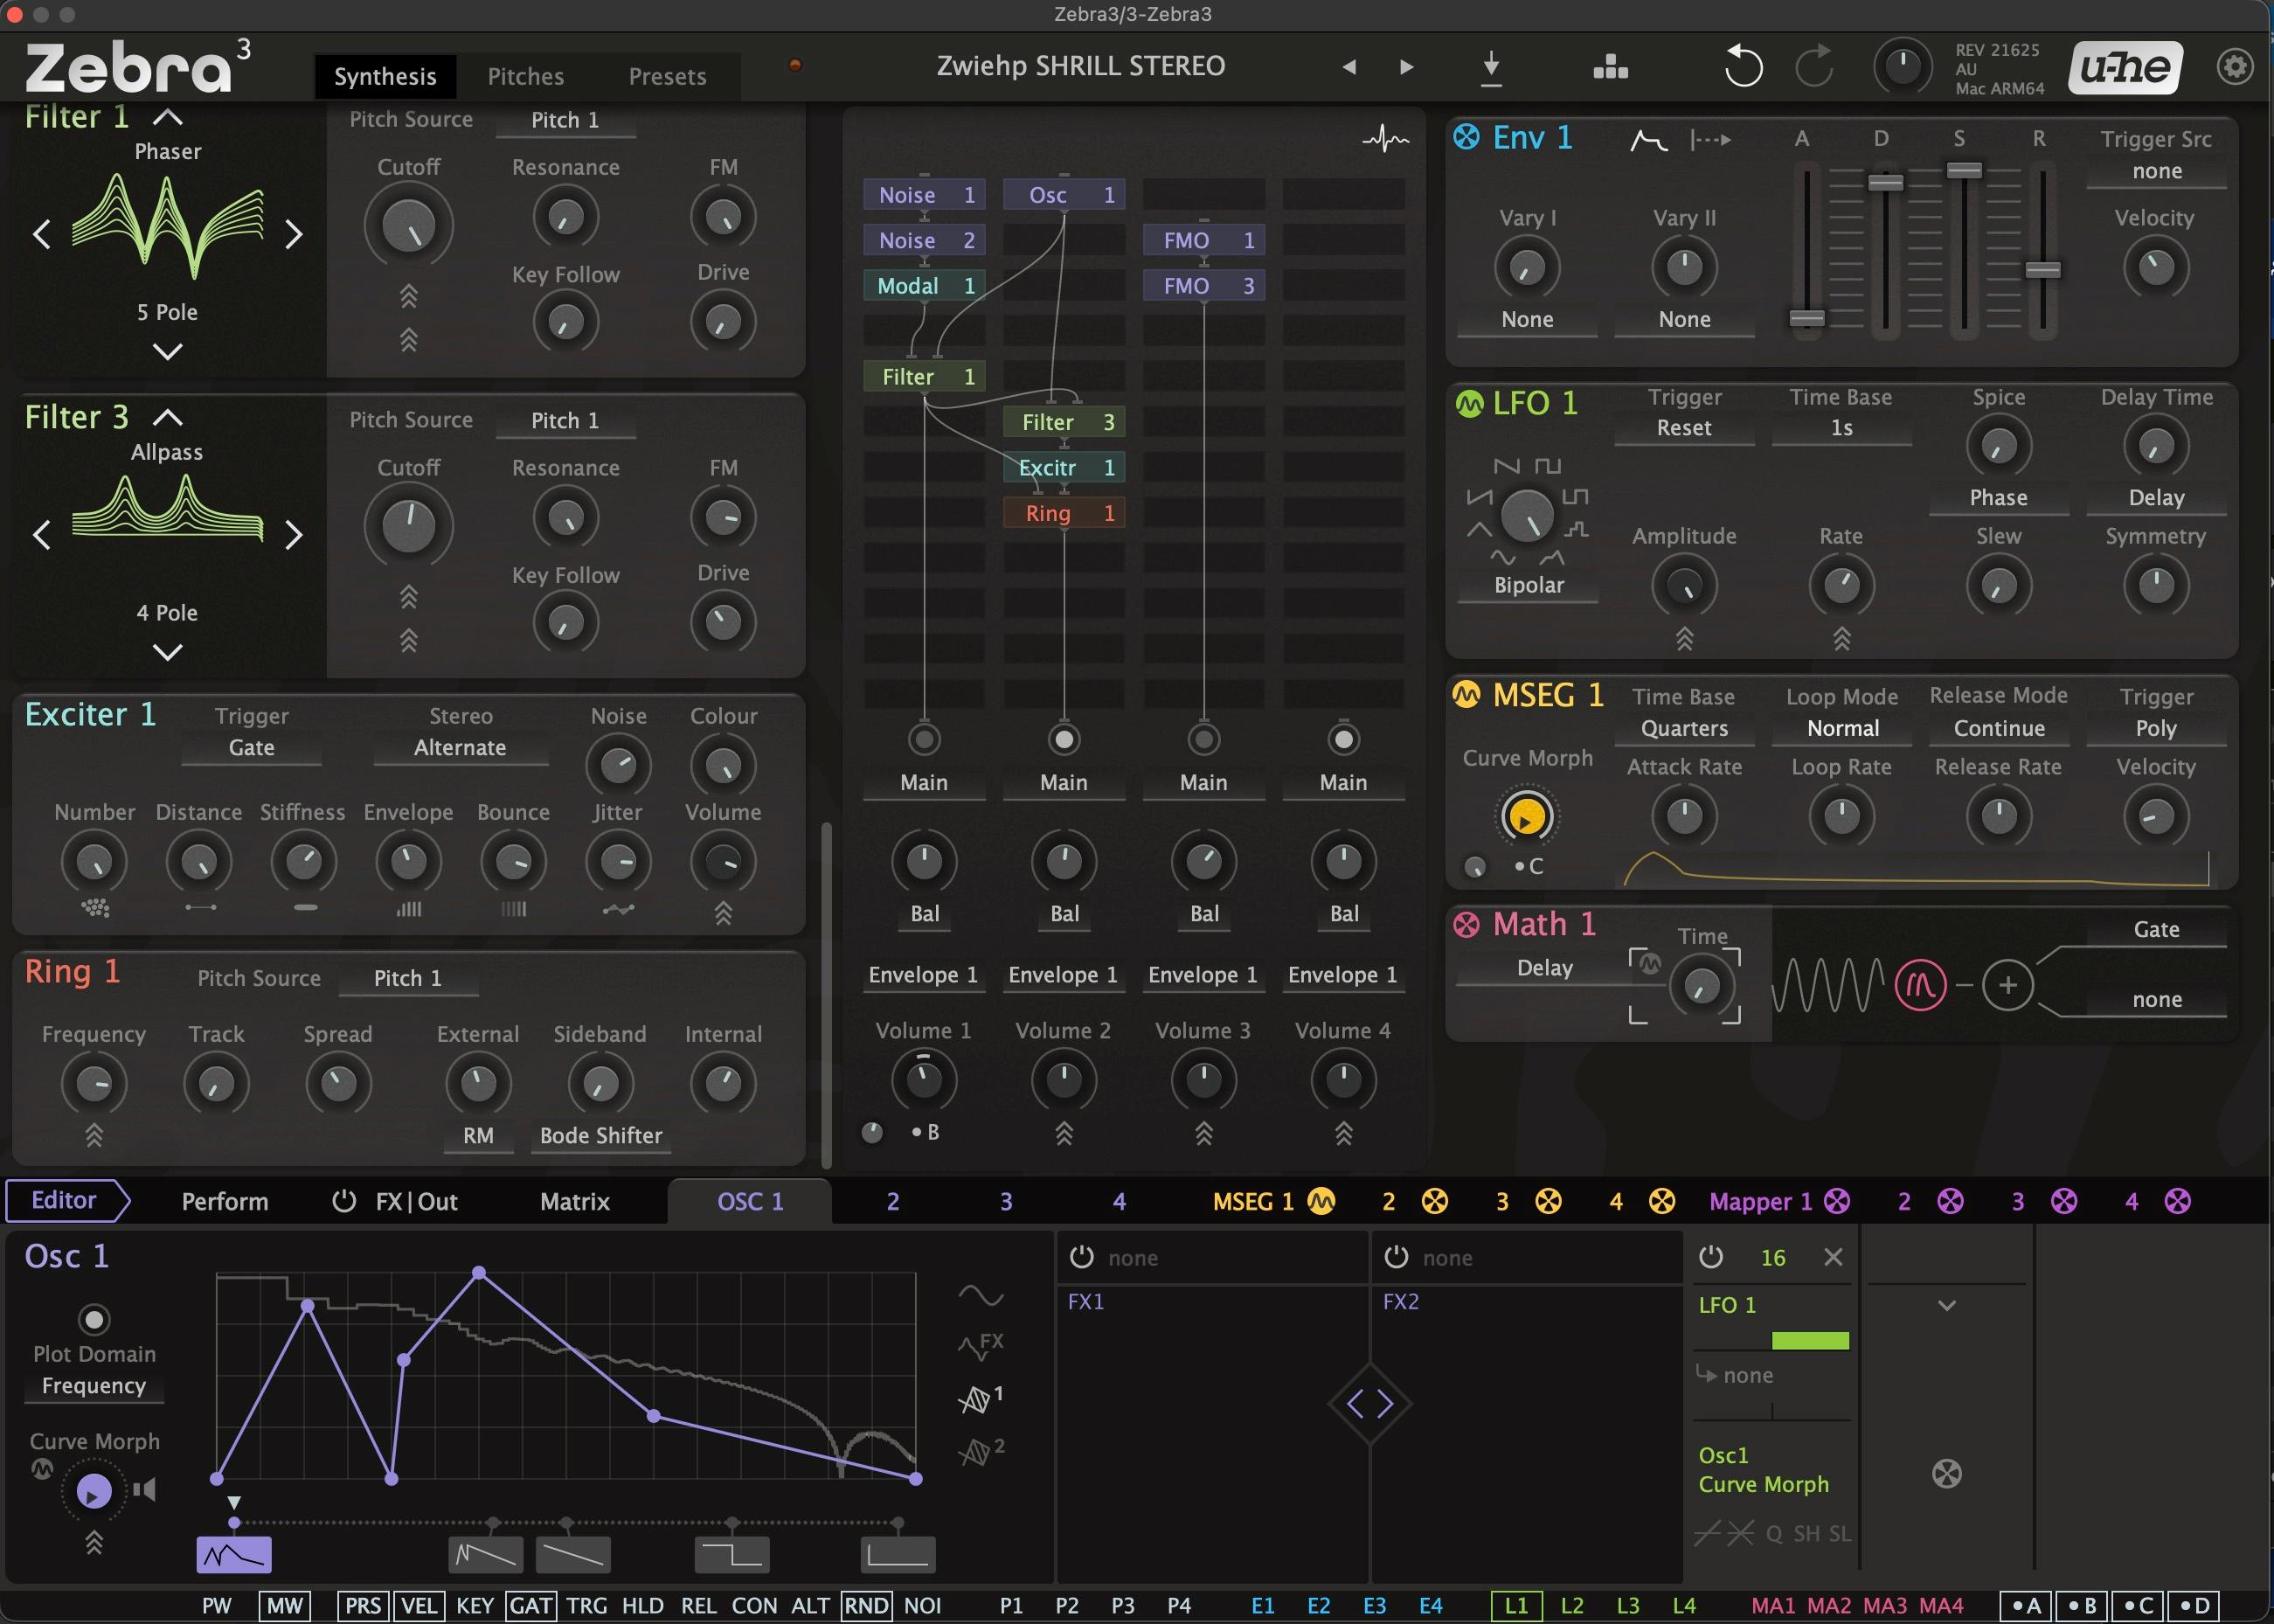The height and width of the screenshot is (1624, 2274).
Task: Open Exciter 1 Stereo Alternate dropdown
Action: pyautogui.click(x=460, y=748)
